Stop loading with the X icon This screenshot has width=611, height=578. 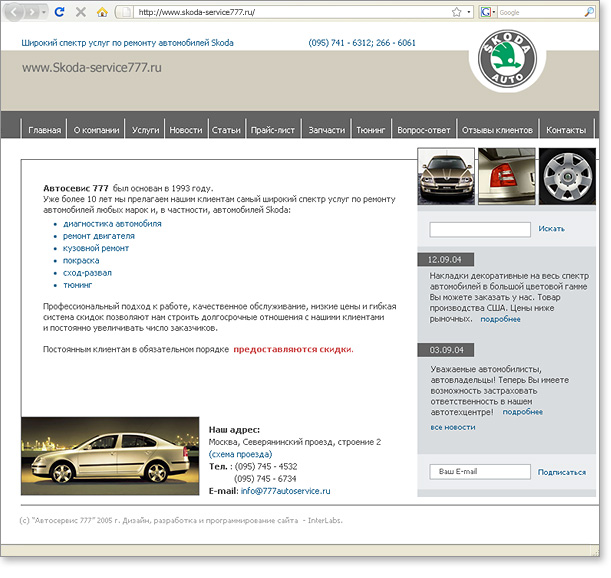click(81, 12)
